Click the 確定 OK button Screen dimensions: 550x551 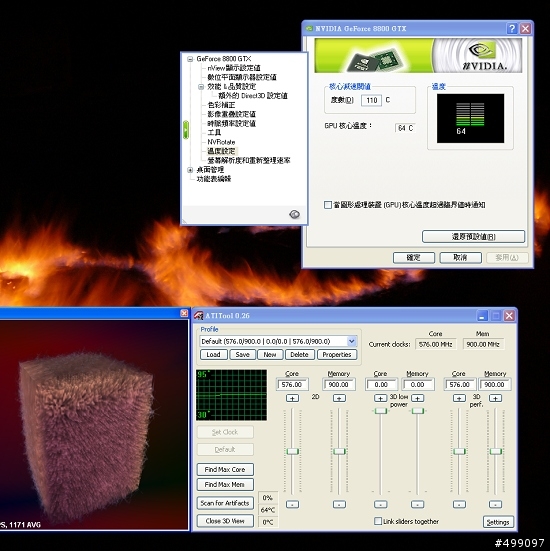pos(414,258)
